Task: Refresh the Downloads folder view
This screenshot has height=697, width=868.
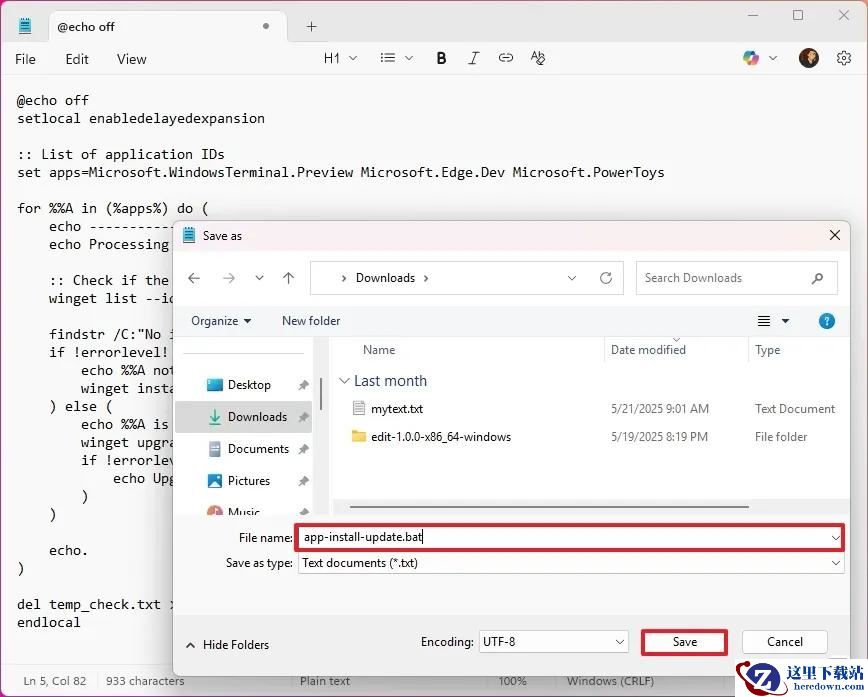Action: (606, 278)
